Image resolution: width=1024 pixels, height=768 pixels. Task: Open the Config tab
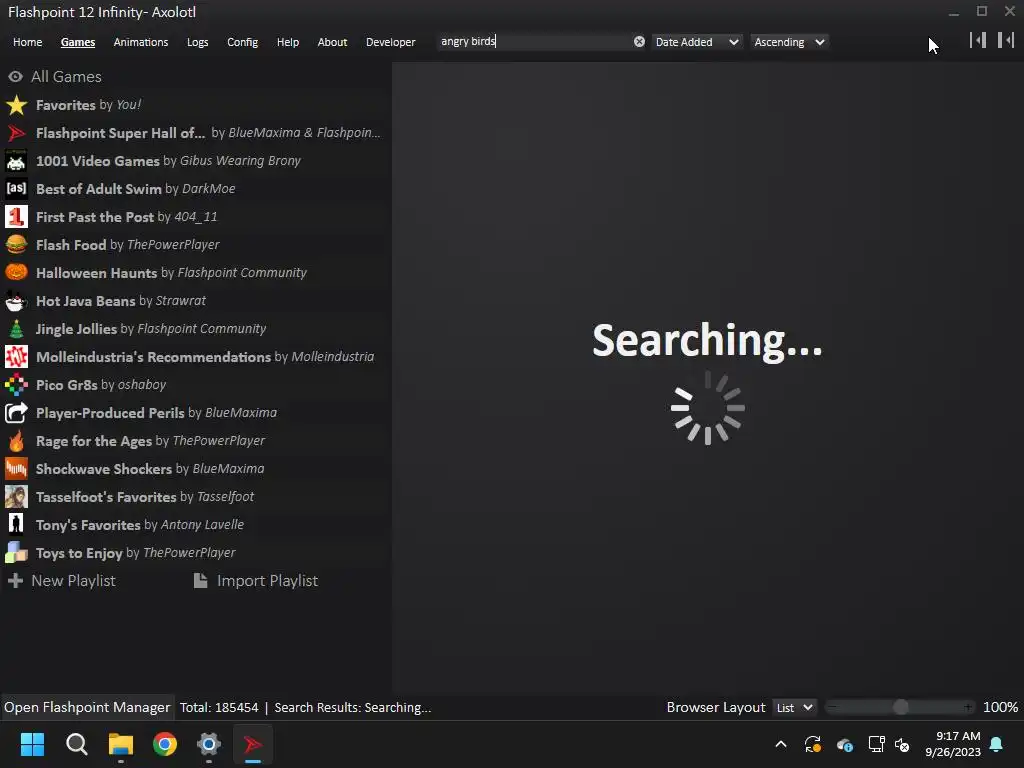point(242,42)
